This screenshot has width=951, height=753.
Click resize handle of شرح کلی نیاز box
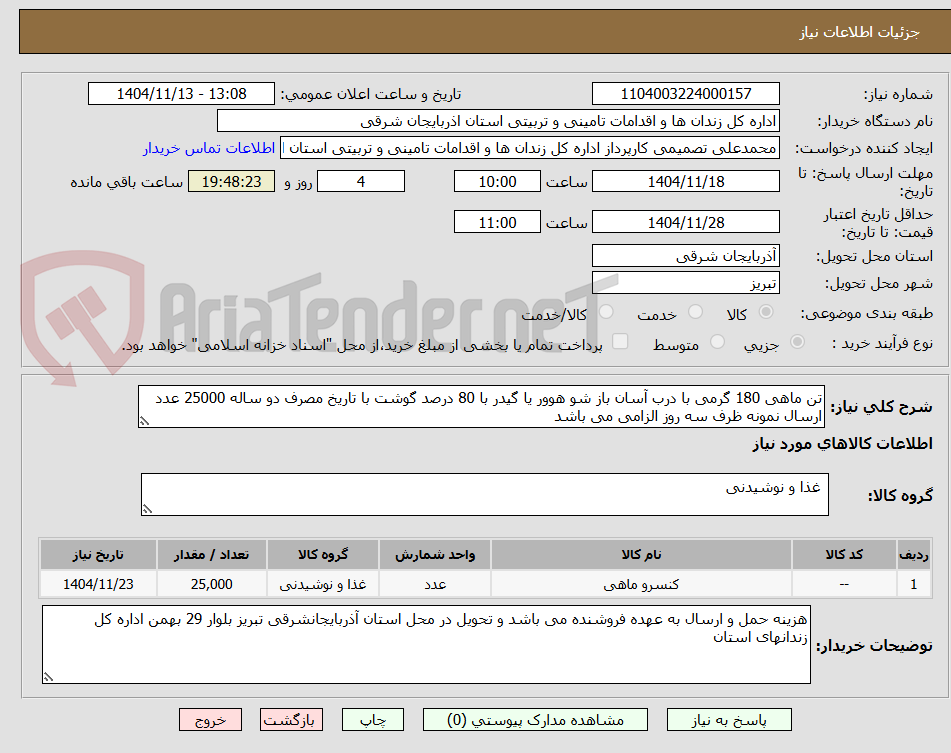pos(144,421)
